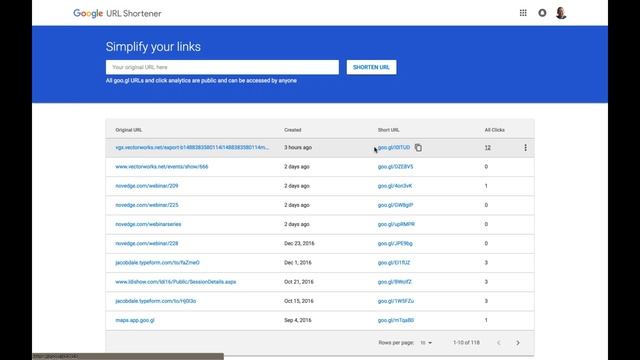Click the short URL in the Oct 21, 2016 row
The width and height of the screenshot is (640, 360).
(x=394, y=282)
